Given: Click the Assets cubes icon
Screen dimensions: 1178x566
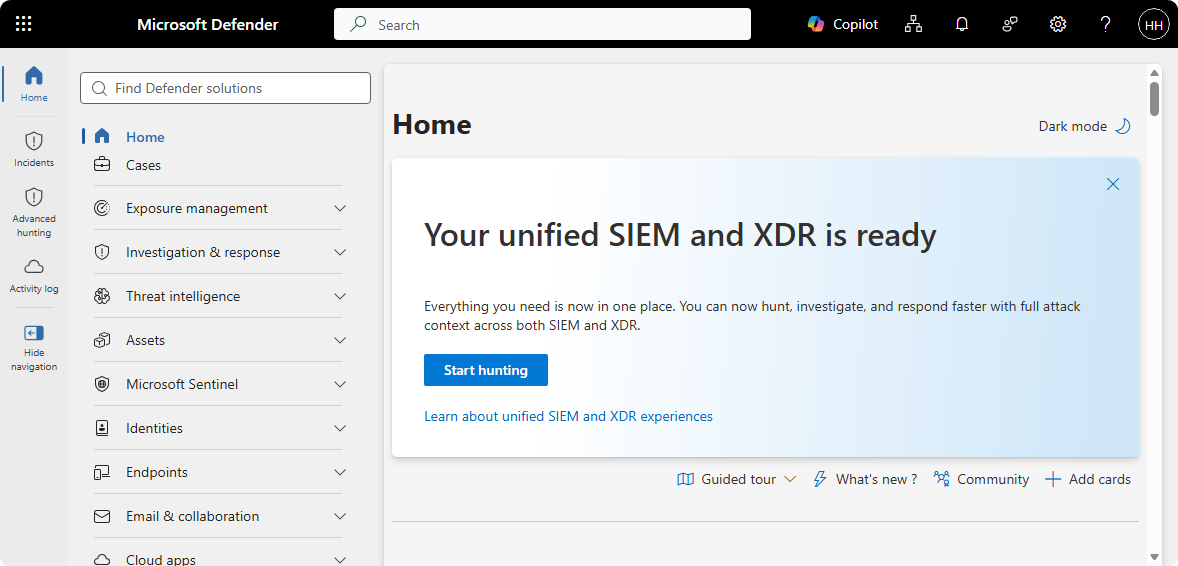Looking at the screenshot, I should (102, 341).
